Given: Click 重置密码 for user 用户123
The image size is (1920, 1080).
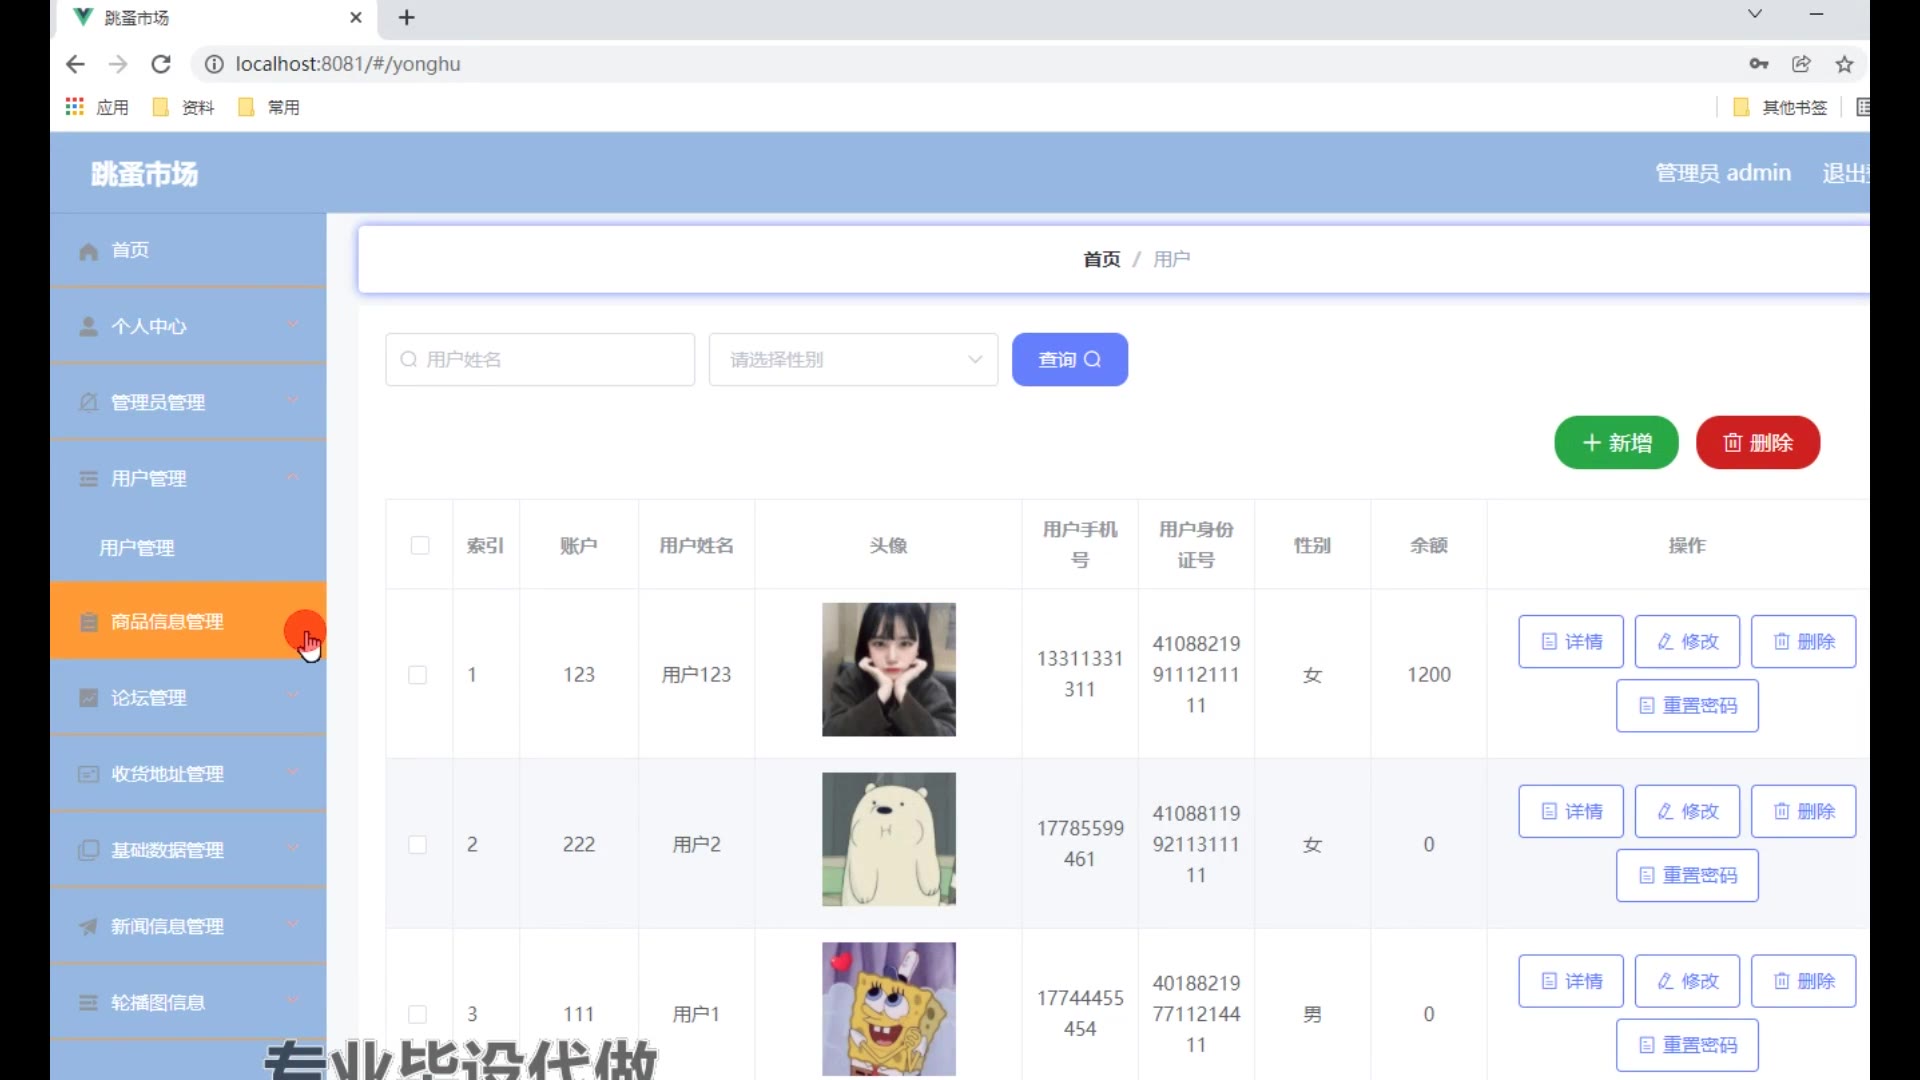Looking at the screenshot, I should pos(1687,706).
